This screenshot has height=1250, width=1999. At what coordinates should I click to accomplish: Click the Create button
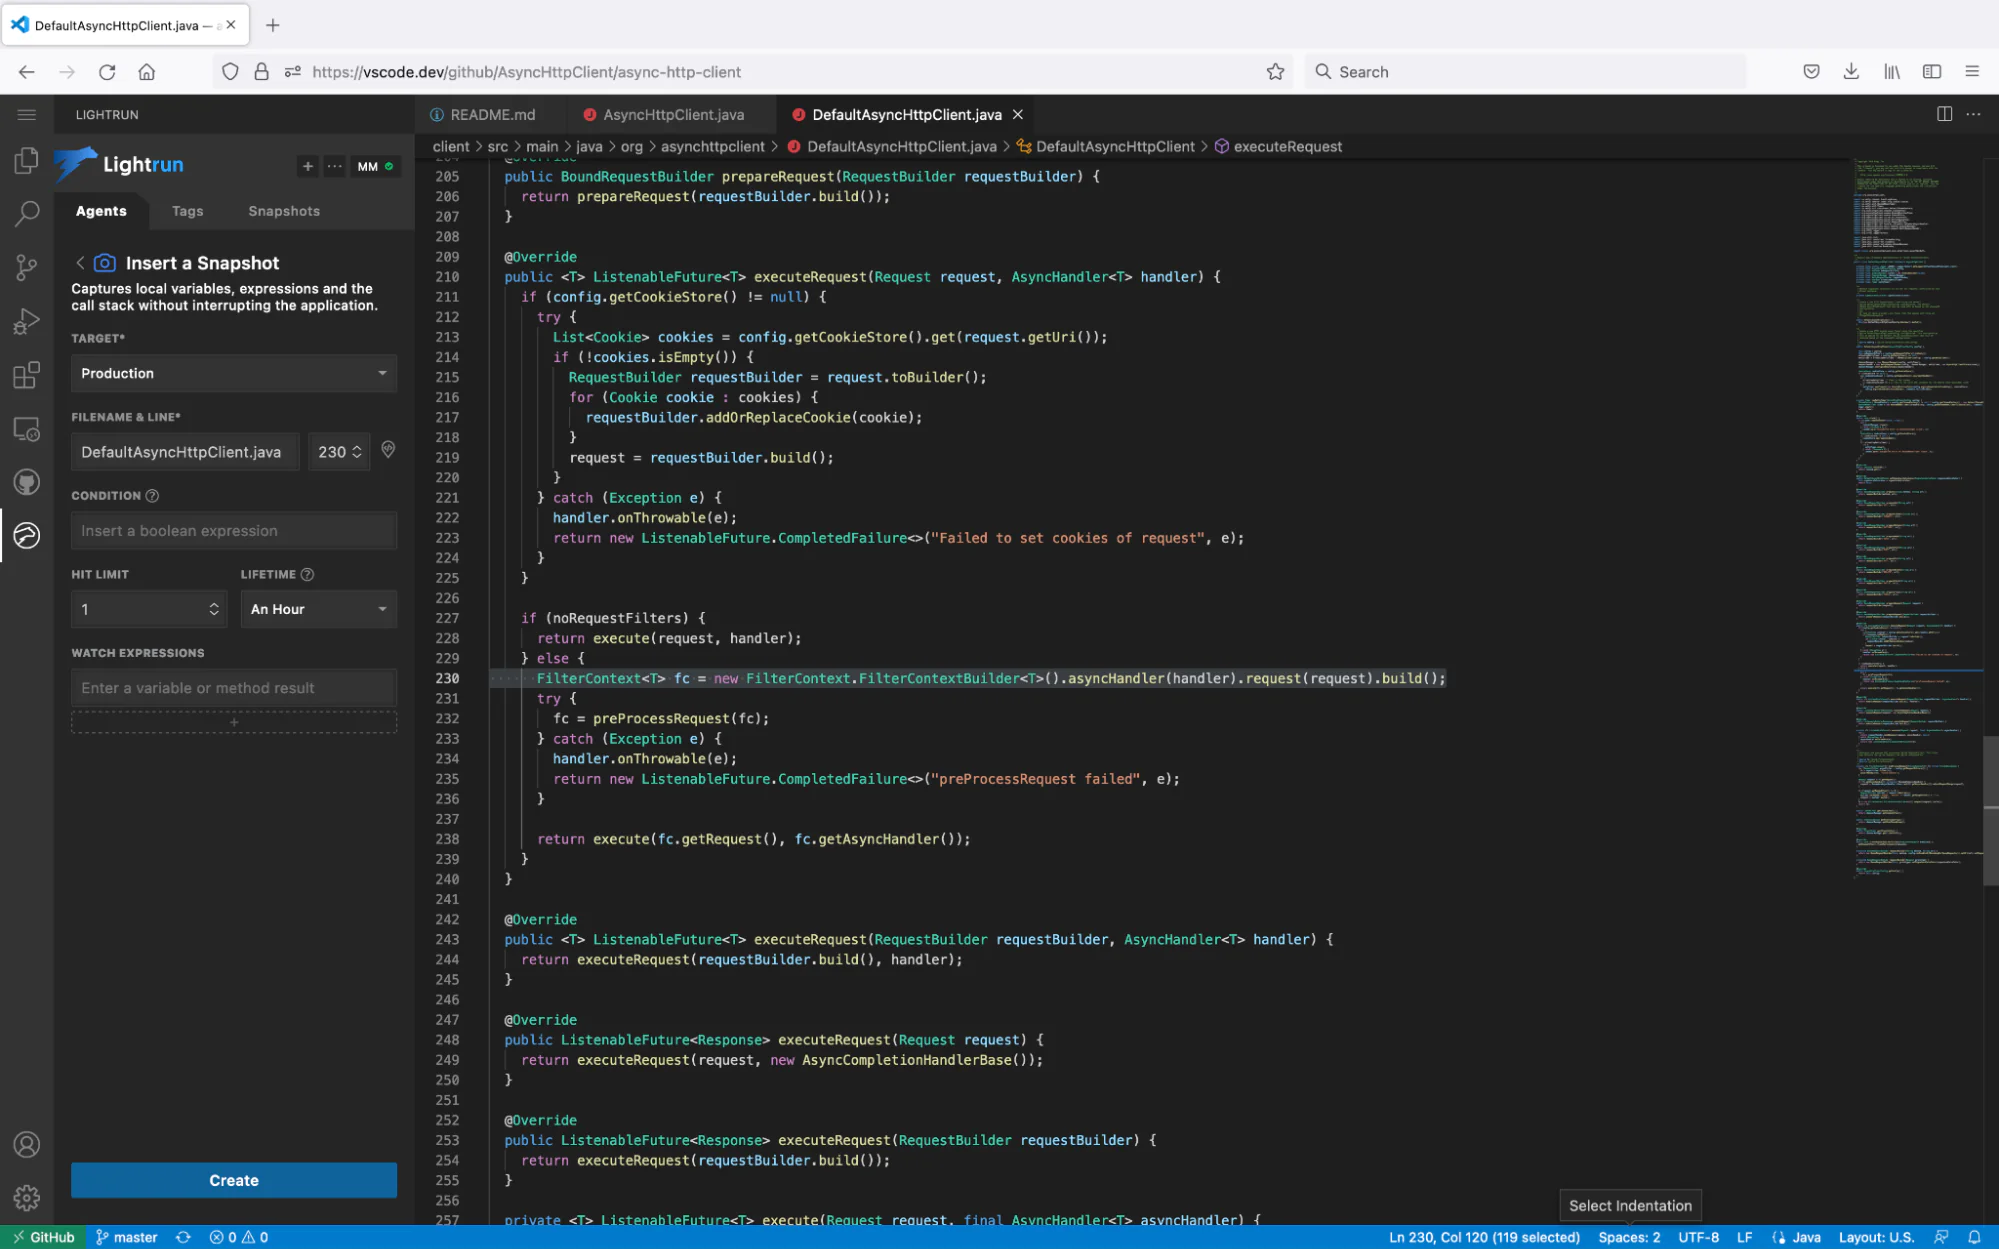tap(233, 1180)
